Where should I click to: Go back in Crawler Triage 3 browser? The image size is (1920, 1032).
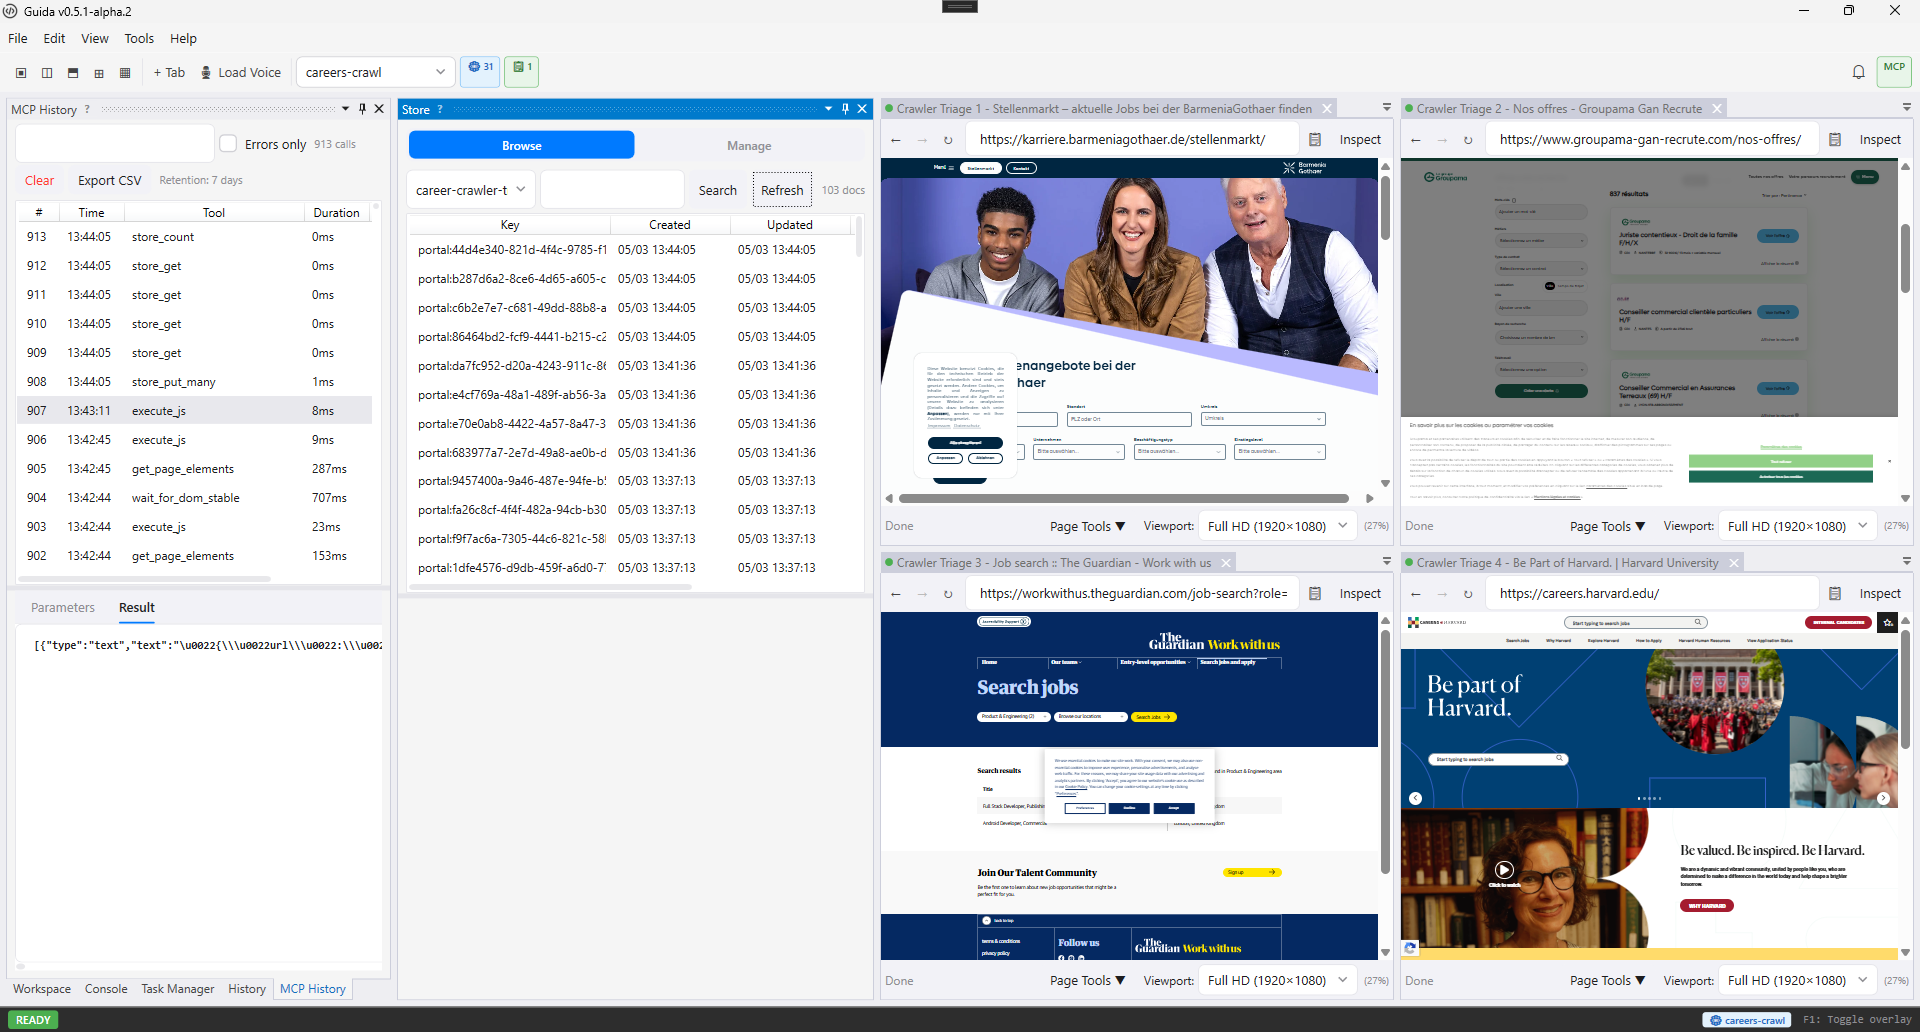pyautogui.click(x=896, y=594)
